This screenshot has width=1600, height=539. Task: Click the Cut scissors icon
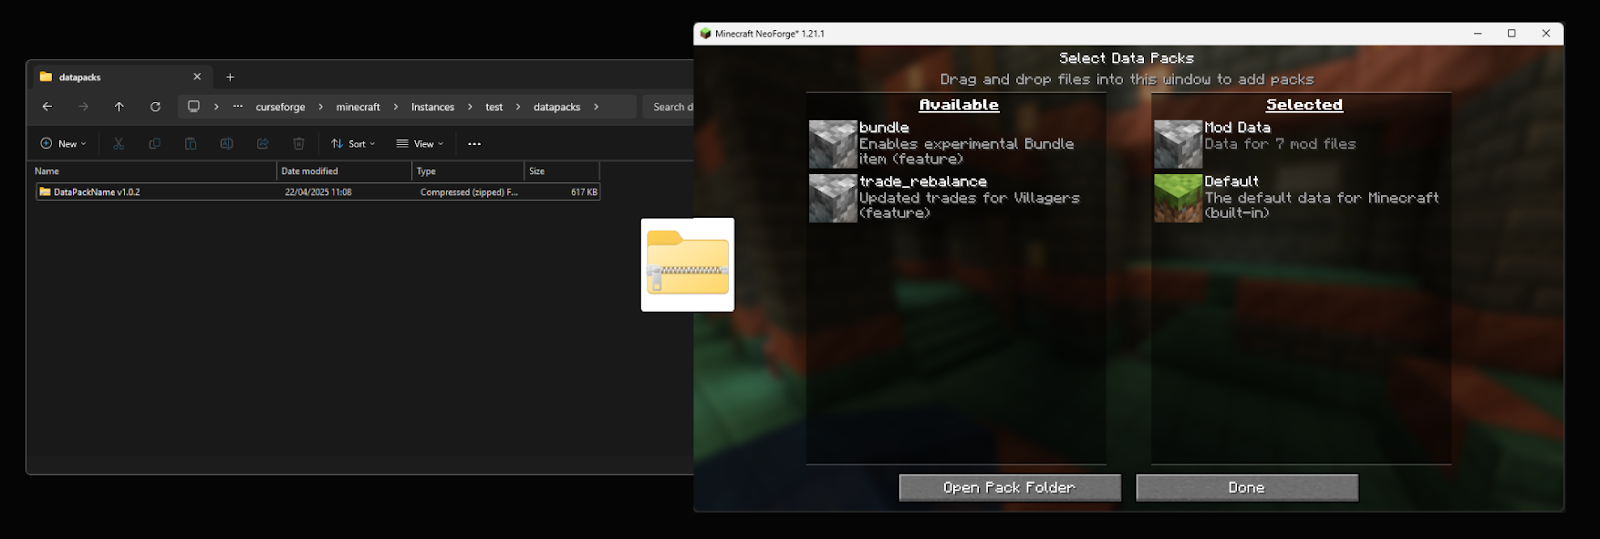pos(119,144)
